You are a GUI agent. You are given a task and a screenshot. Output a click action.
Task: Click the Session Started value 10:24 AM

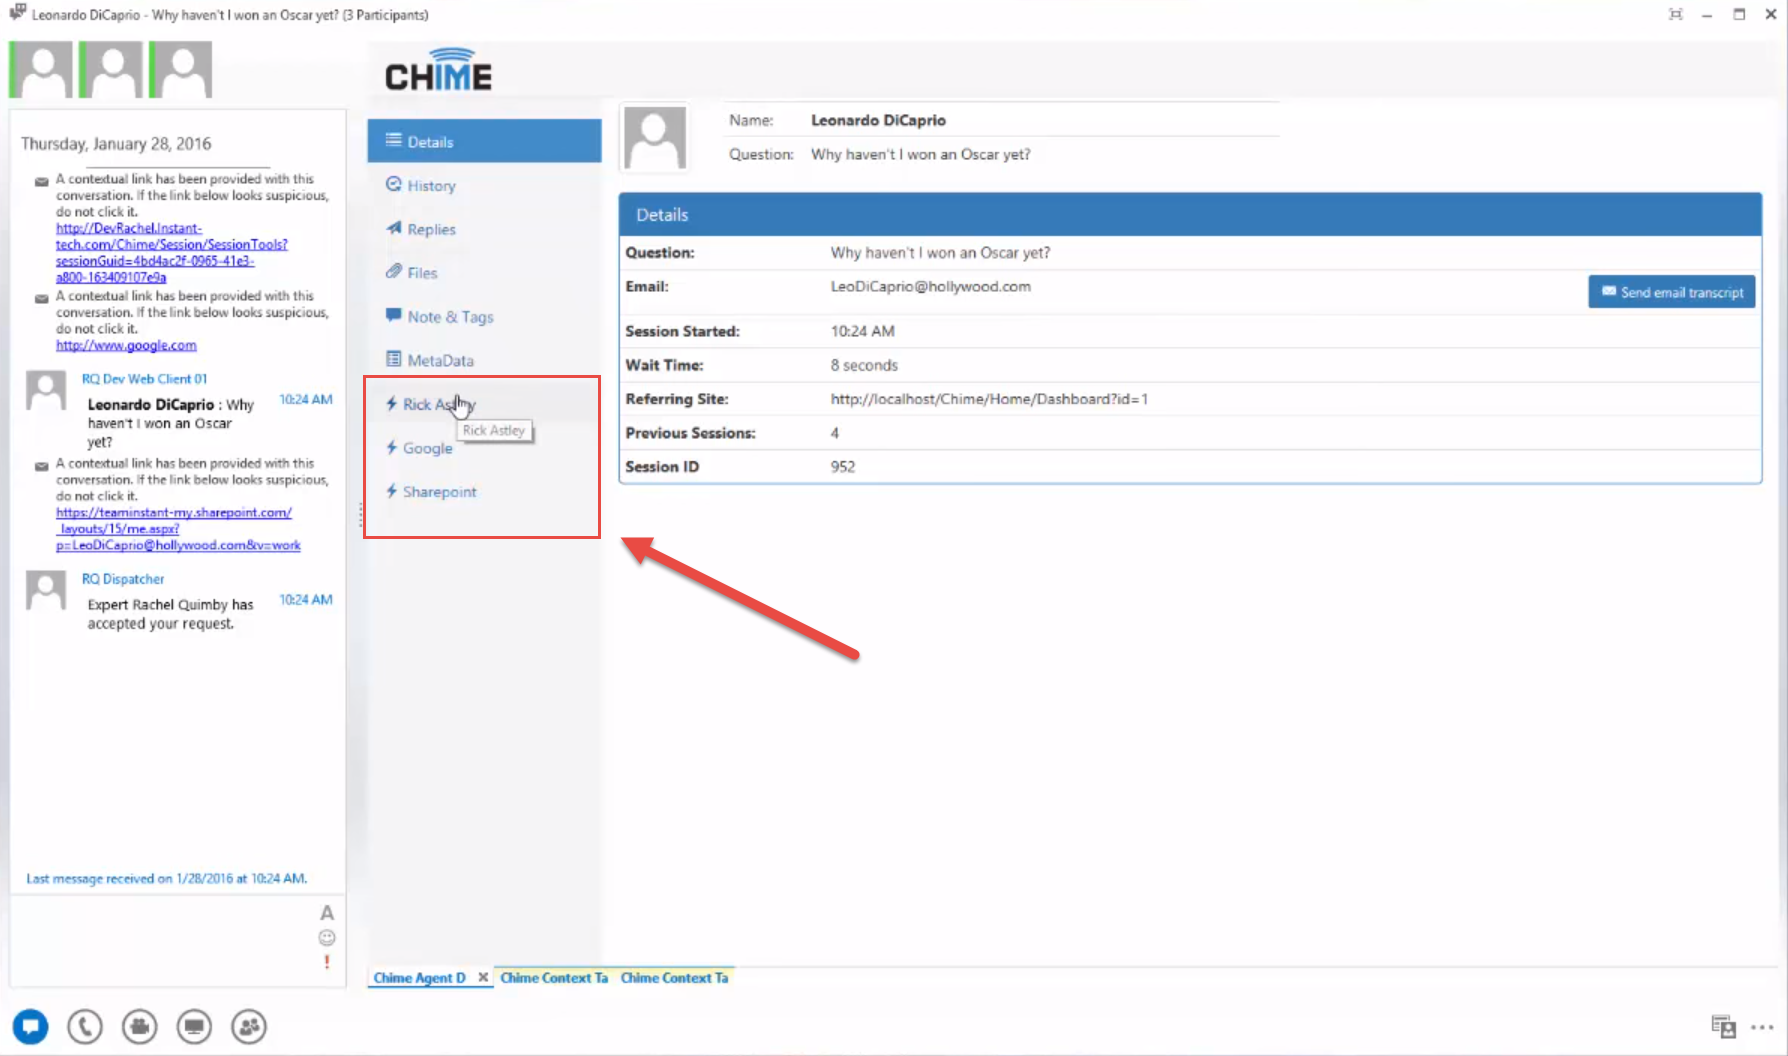click(862, 331)
